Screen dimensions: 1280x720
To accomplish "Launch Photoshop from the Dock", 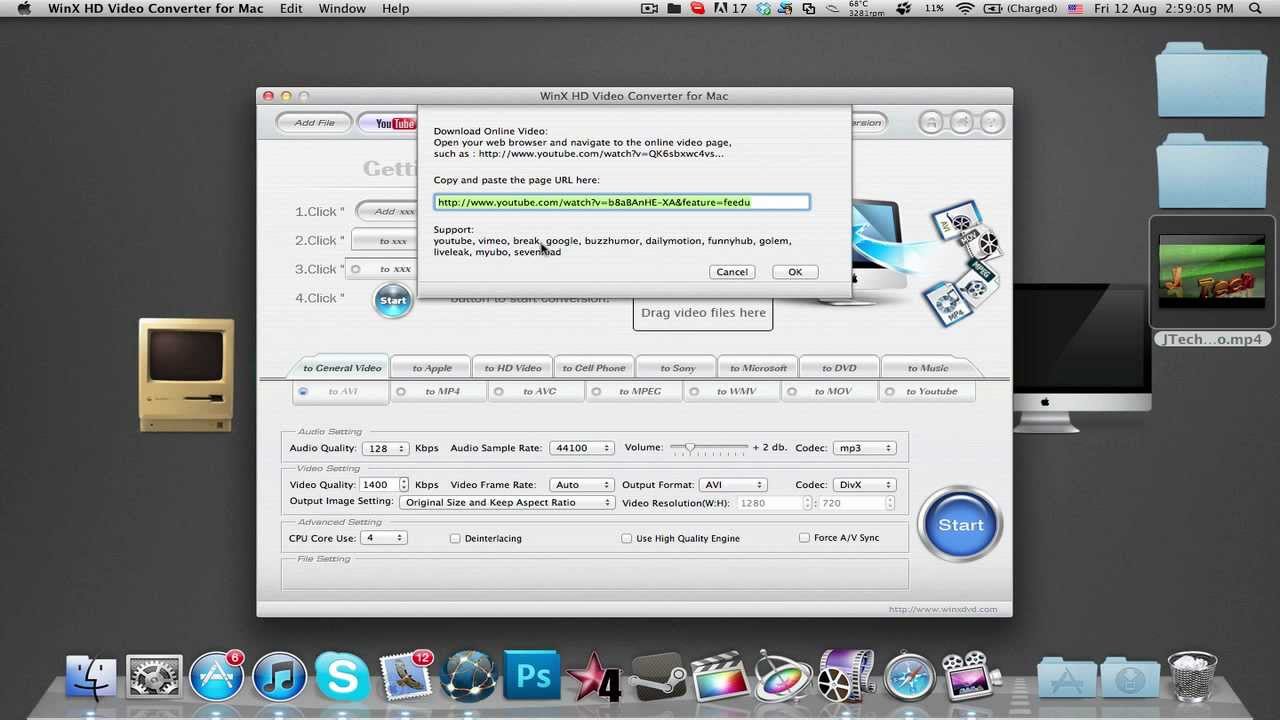I will click(532, 677).
